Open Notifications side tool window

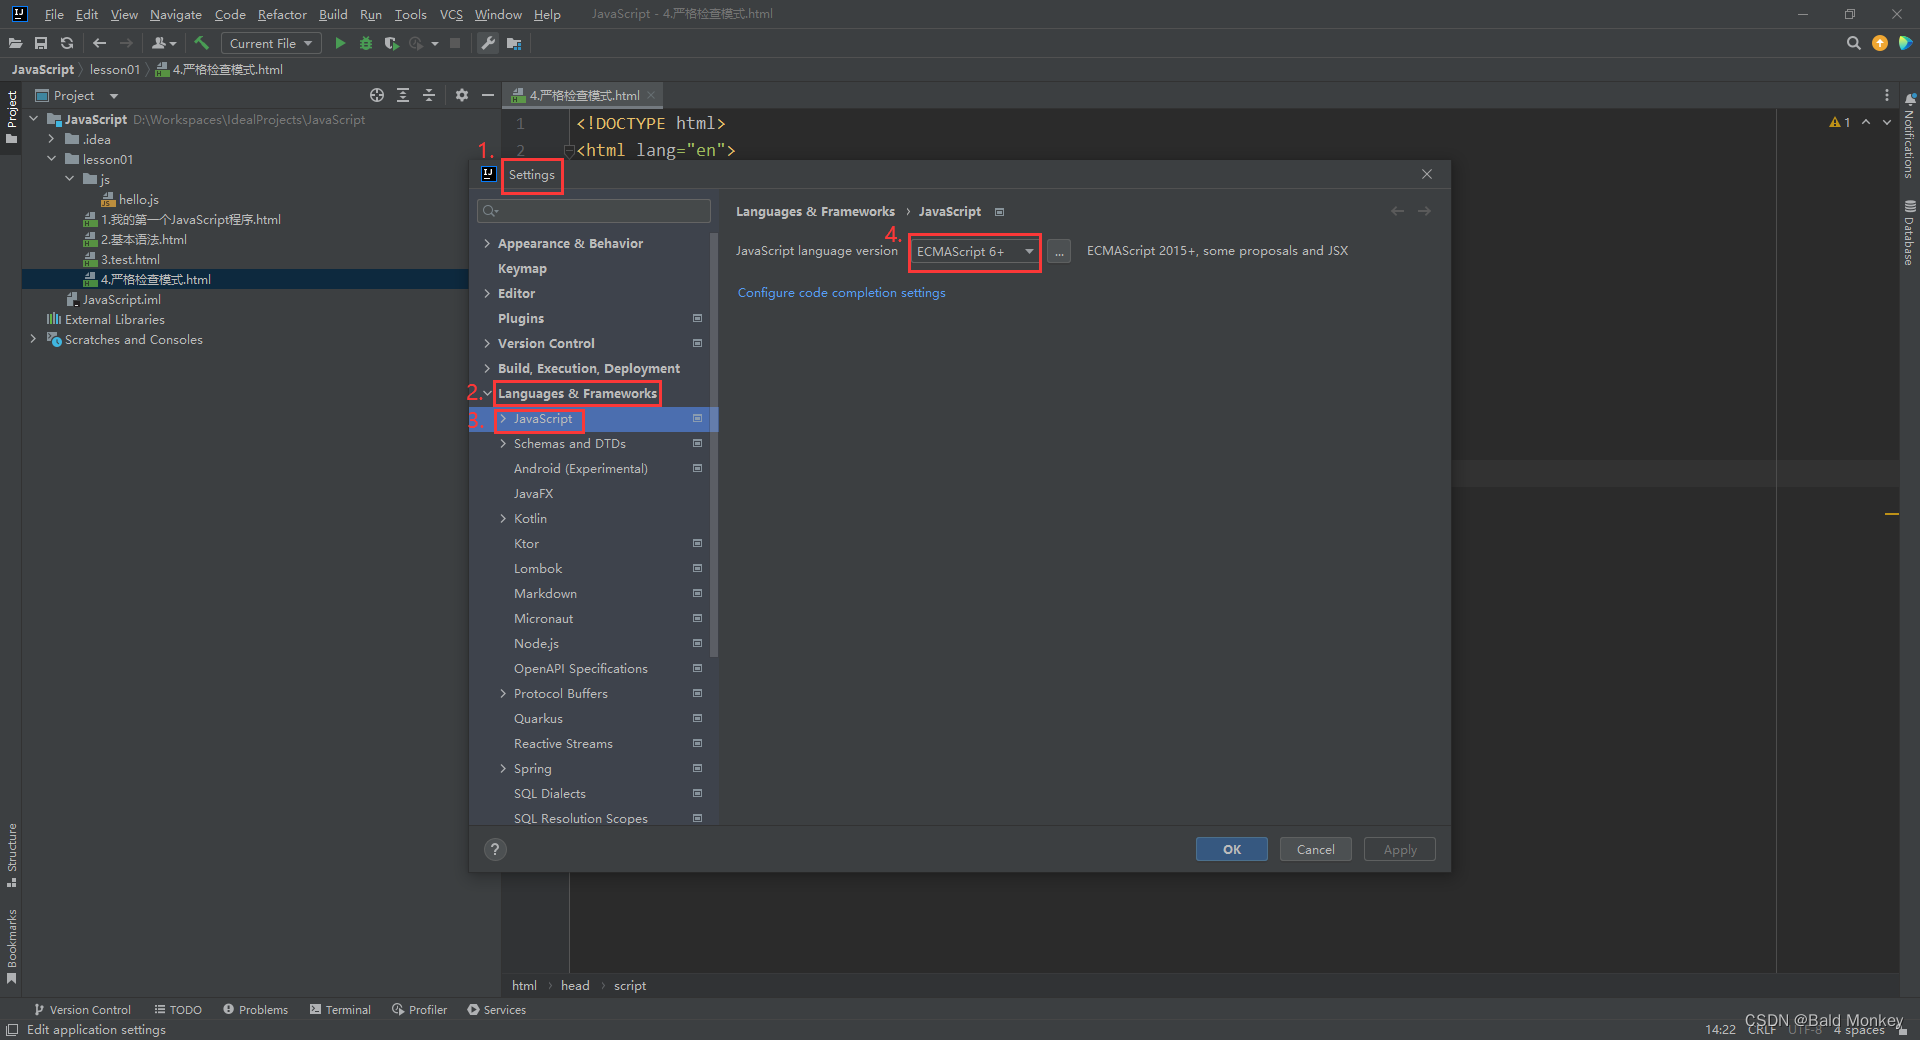coord(1909,137)
